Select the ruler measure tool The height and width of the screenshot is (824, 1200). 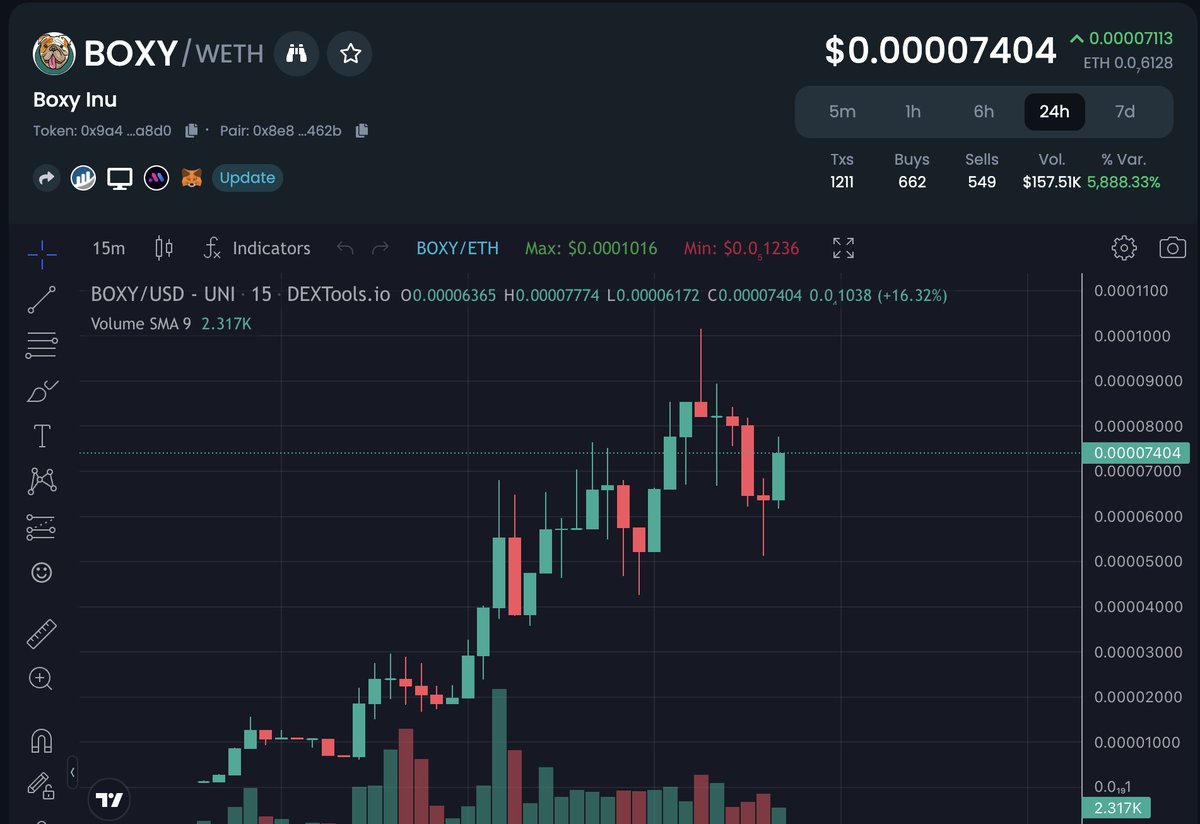click(42, 633)
